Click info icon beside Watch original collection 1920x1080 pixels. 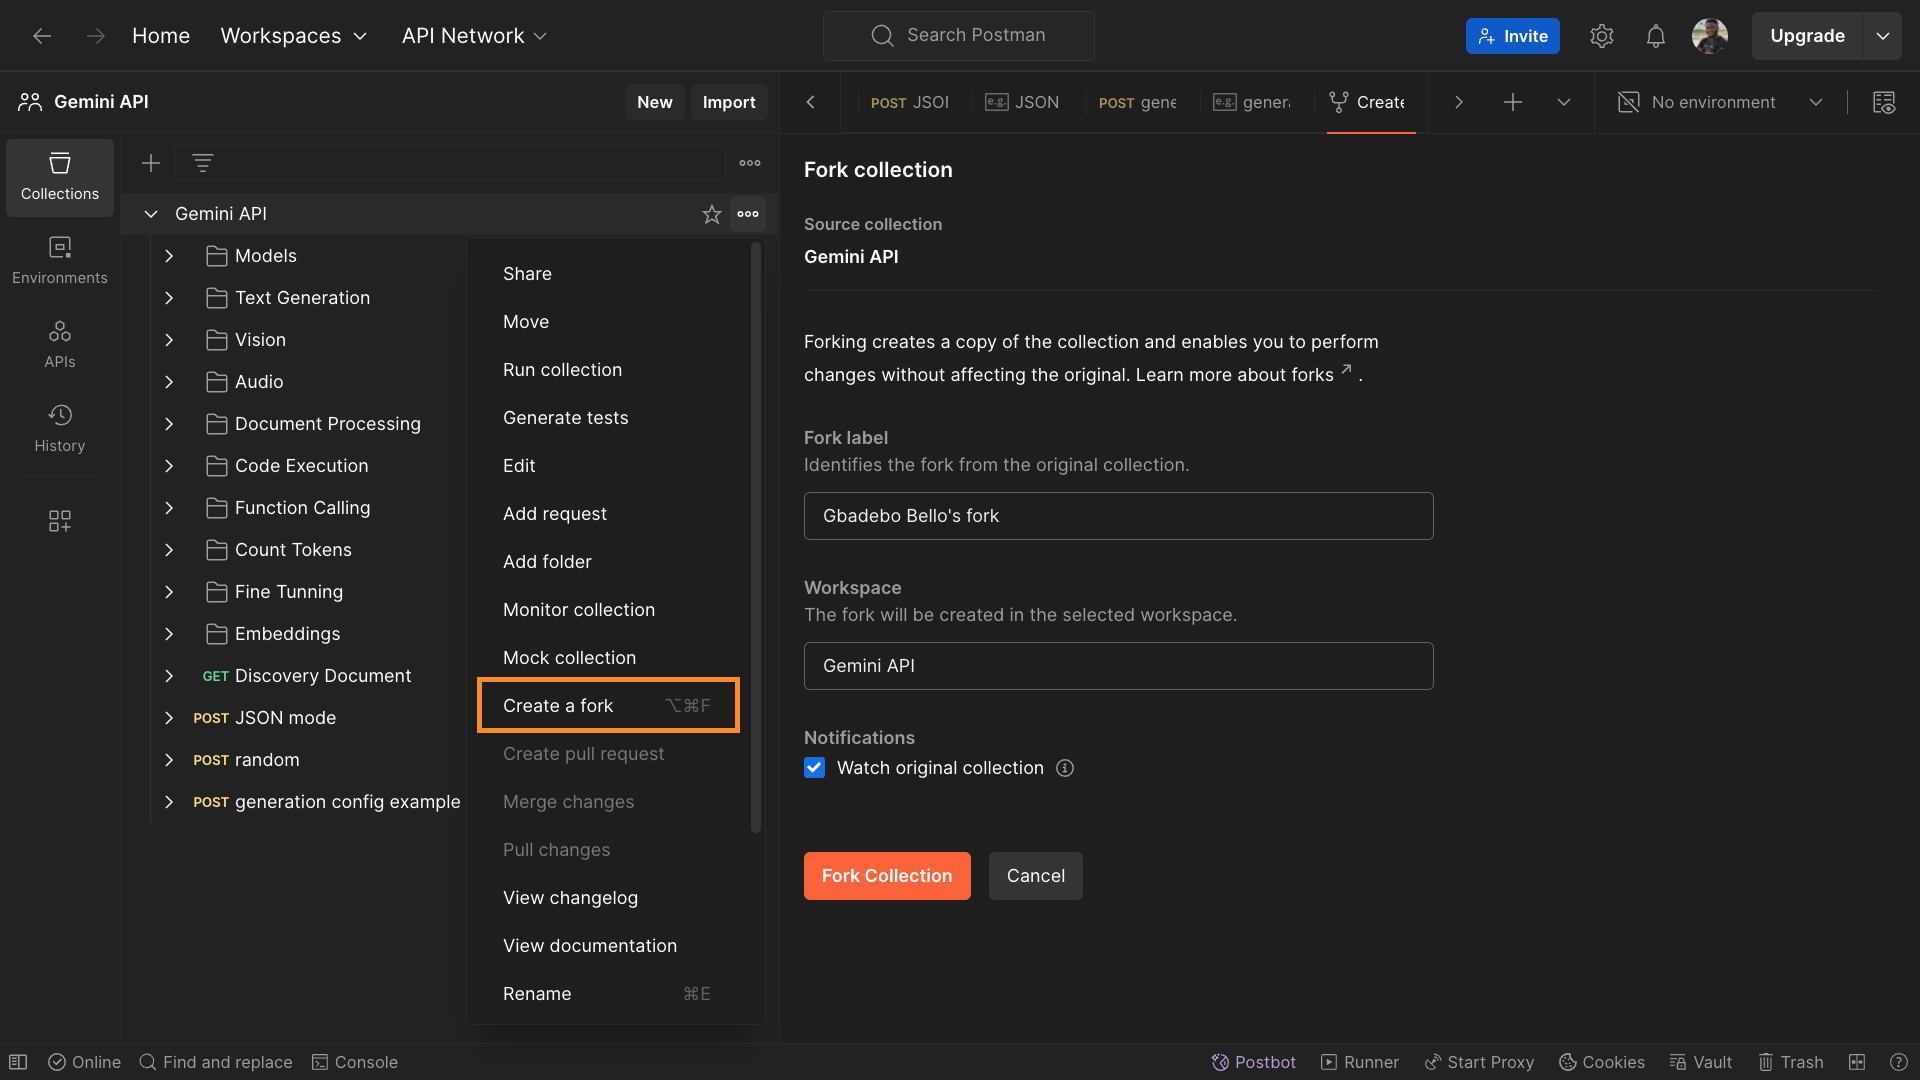[x=1065, y=768]
